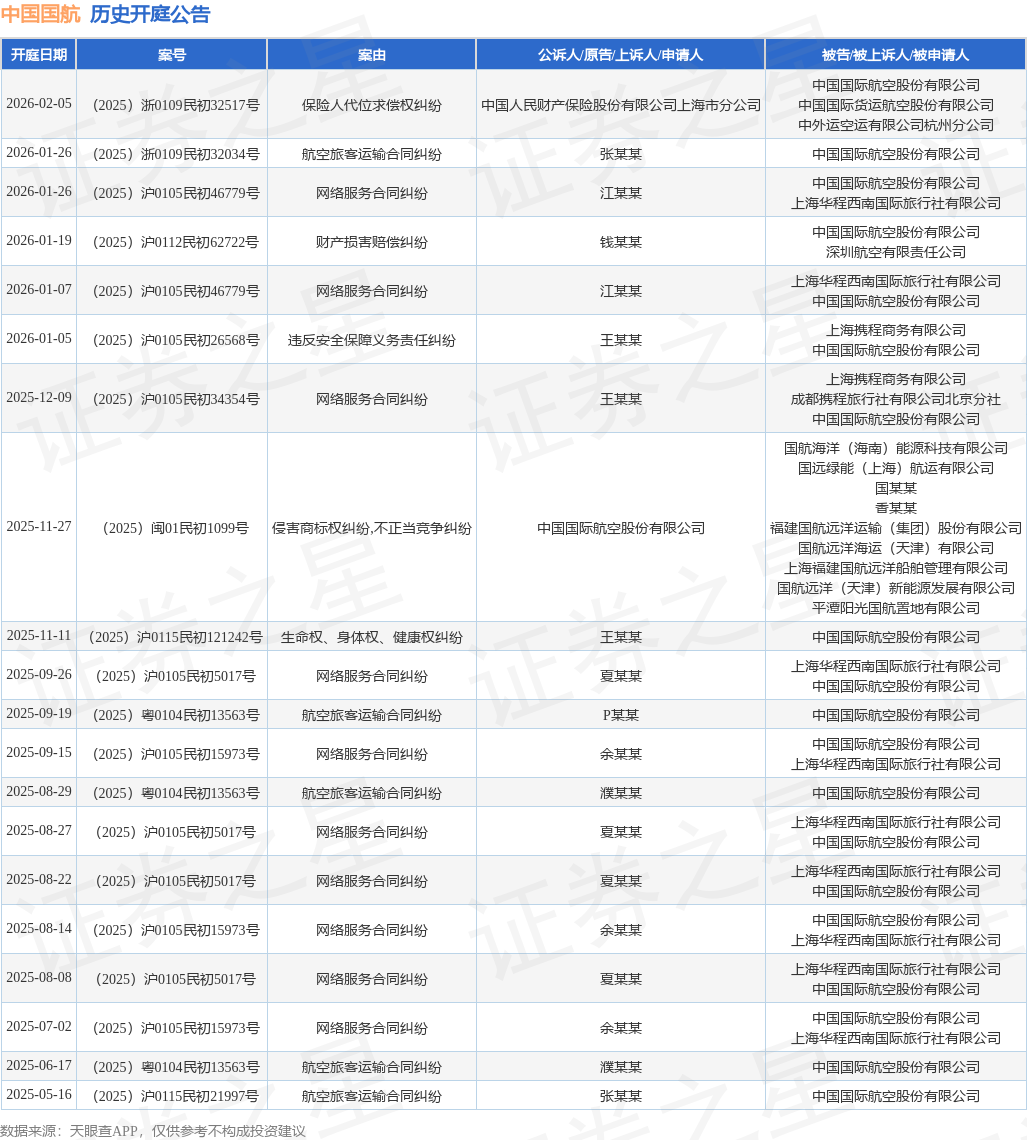Screen dimensions: 1027x1140
Task: Click the 开庭日期 column header
Action: coord(39,55)
